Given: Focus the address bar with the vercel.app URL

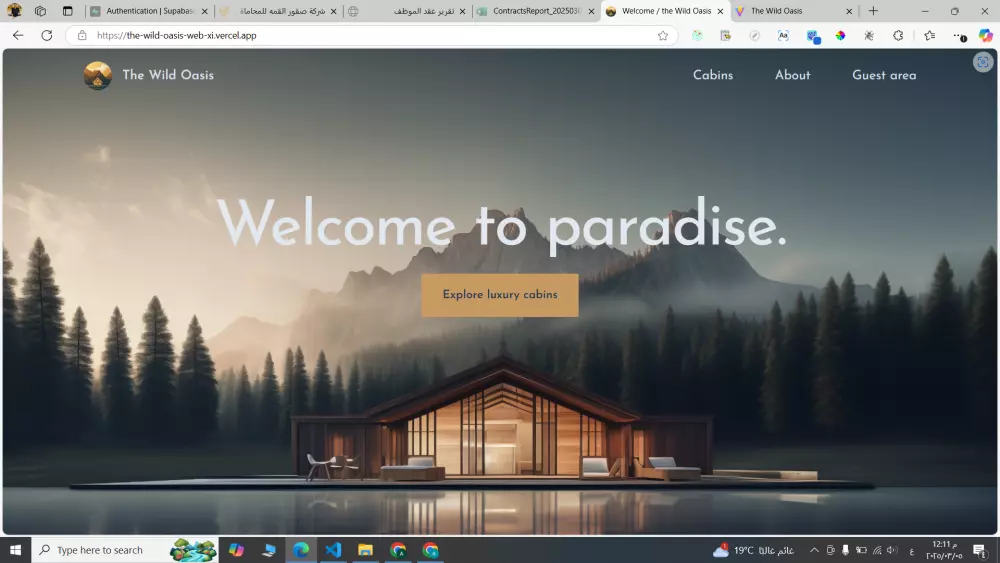Looking at the screenshot, I should (x=370, y=36).
